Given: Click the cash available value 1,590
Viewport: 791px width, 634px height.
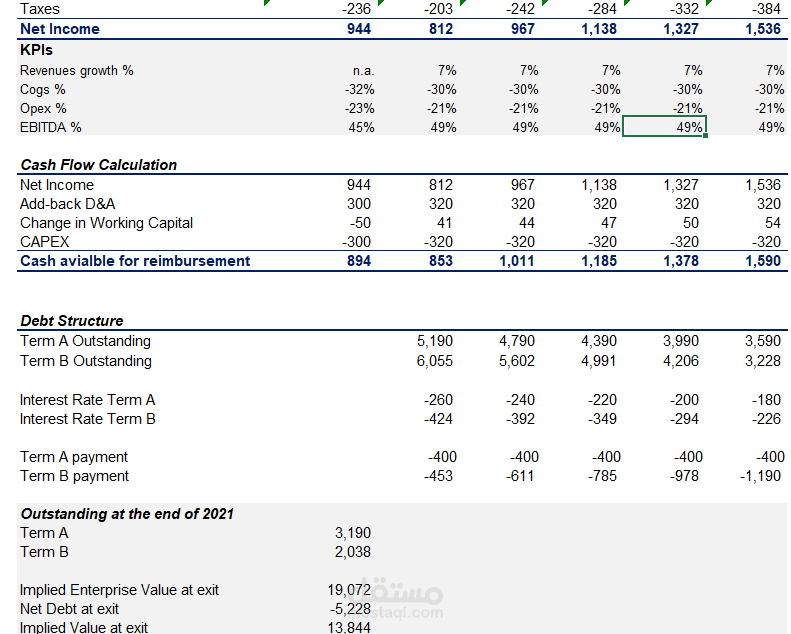Looking at the screenshot, I should coord(763,261).
